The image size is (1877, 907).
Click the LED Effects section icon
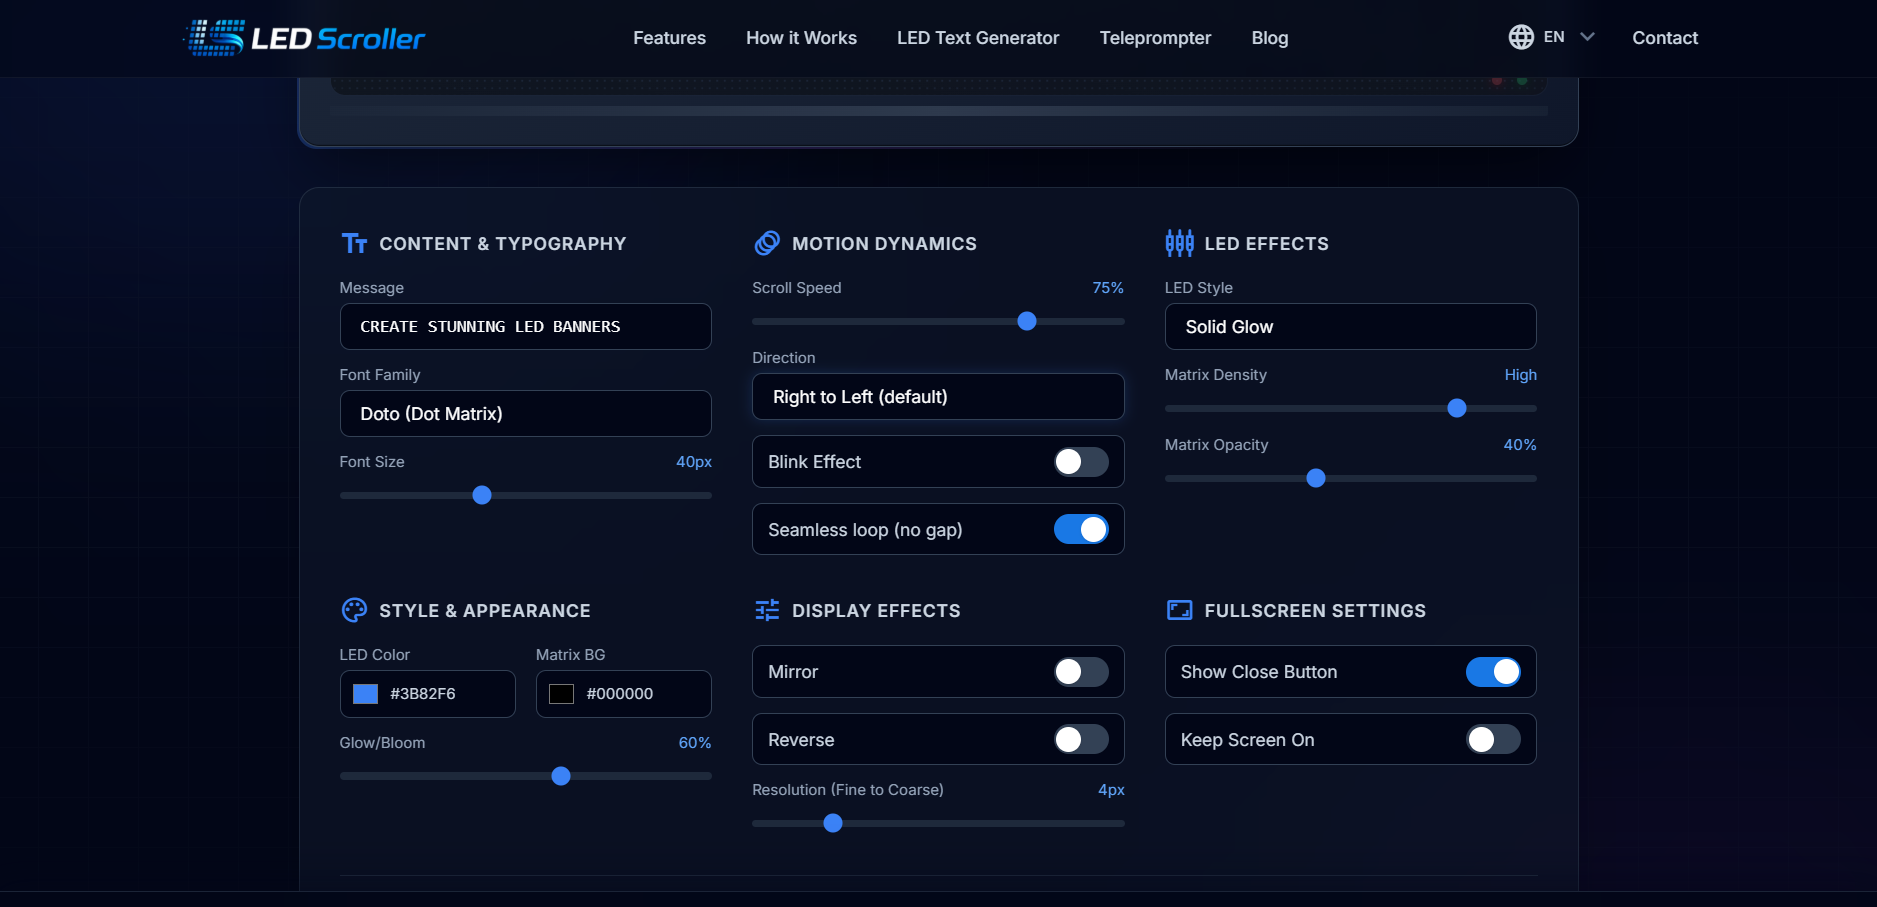[x=1179, y=243]
